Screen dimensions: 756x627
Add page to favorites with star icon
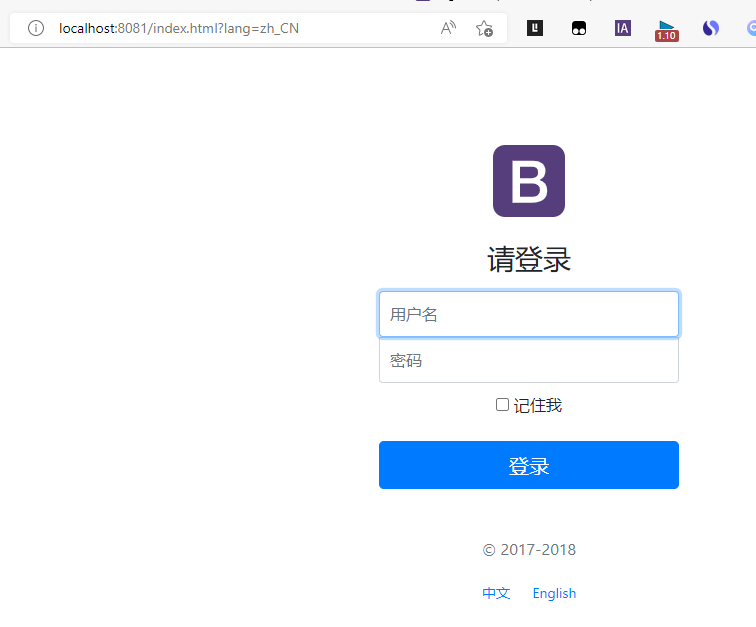point(484,28)
